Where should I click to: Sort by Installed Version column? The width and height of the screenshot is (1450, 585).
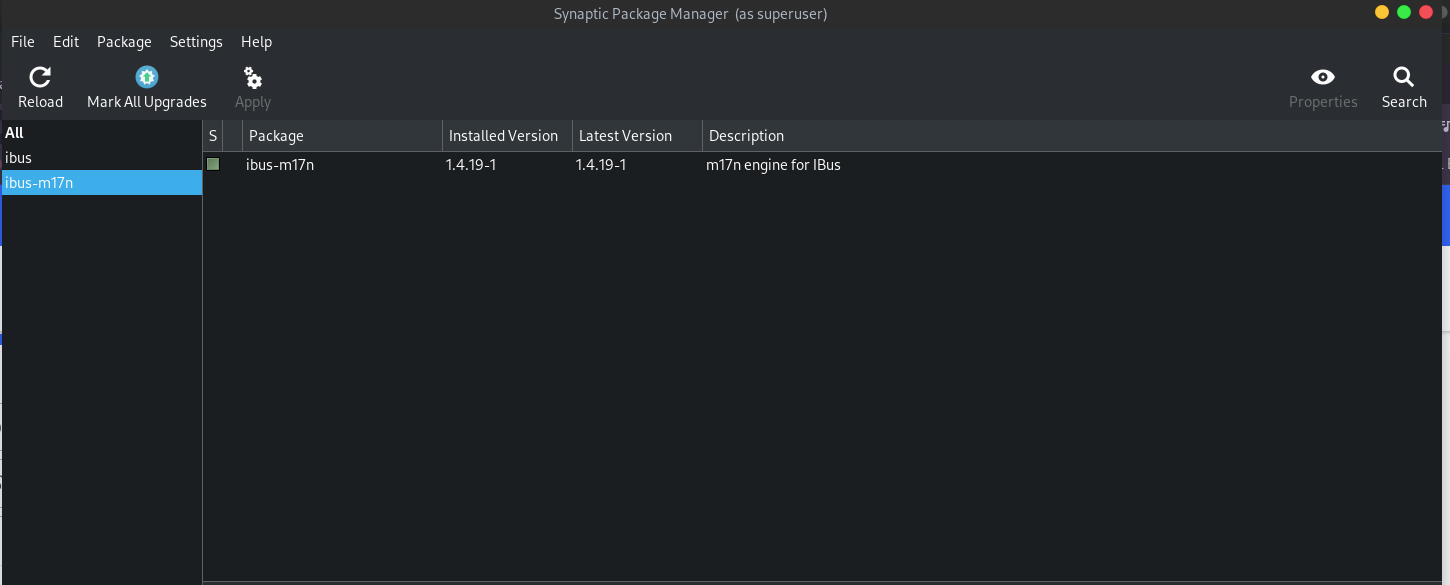point(507,136)
